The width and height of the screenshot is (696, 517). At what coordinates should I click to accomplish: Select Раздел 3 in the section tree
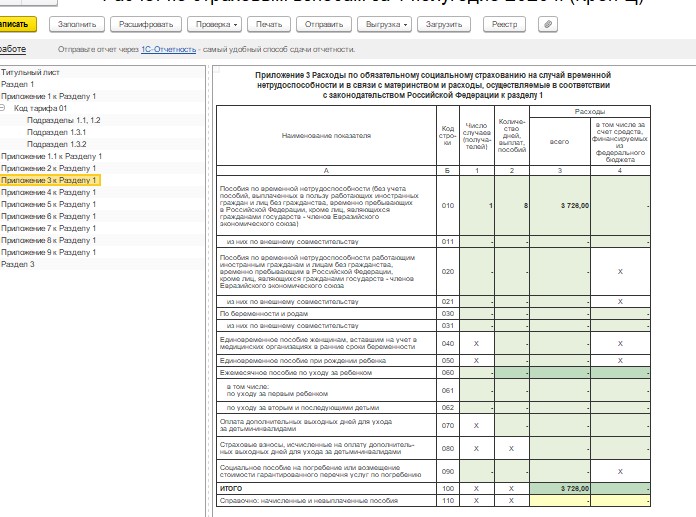pyautogui.click(x=17, y=264)
